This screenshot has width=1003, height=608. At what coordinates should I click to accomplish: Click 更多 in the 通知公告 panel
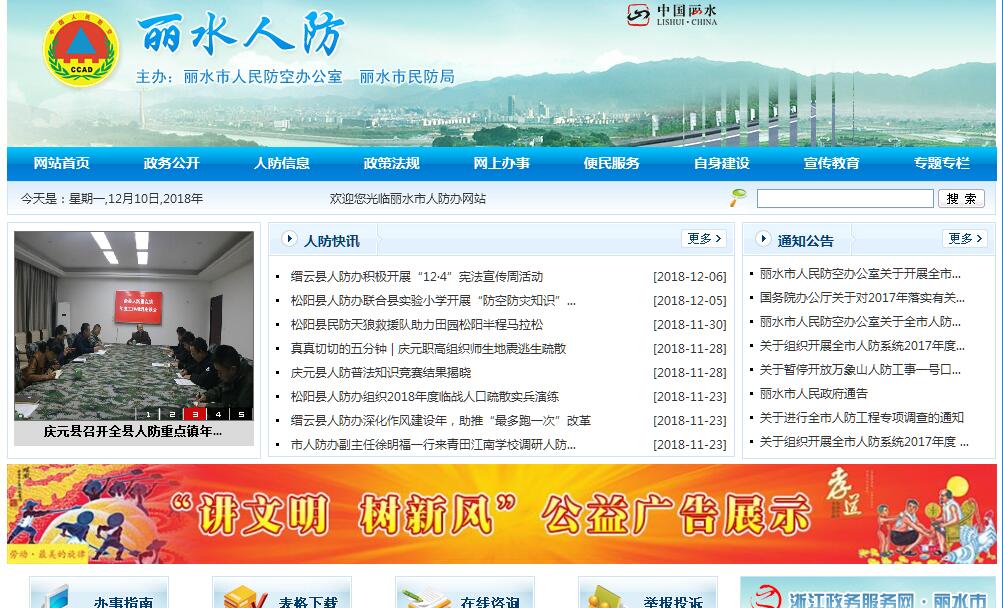(x=965, y=239)
